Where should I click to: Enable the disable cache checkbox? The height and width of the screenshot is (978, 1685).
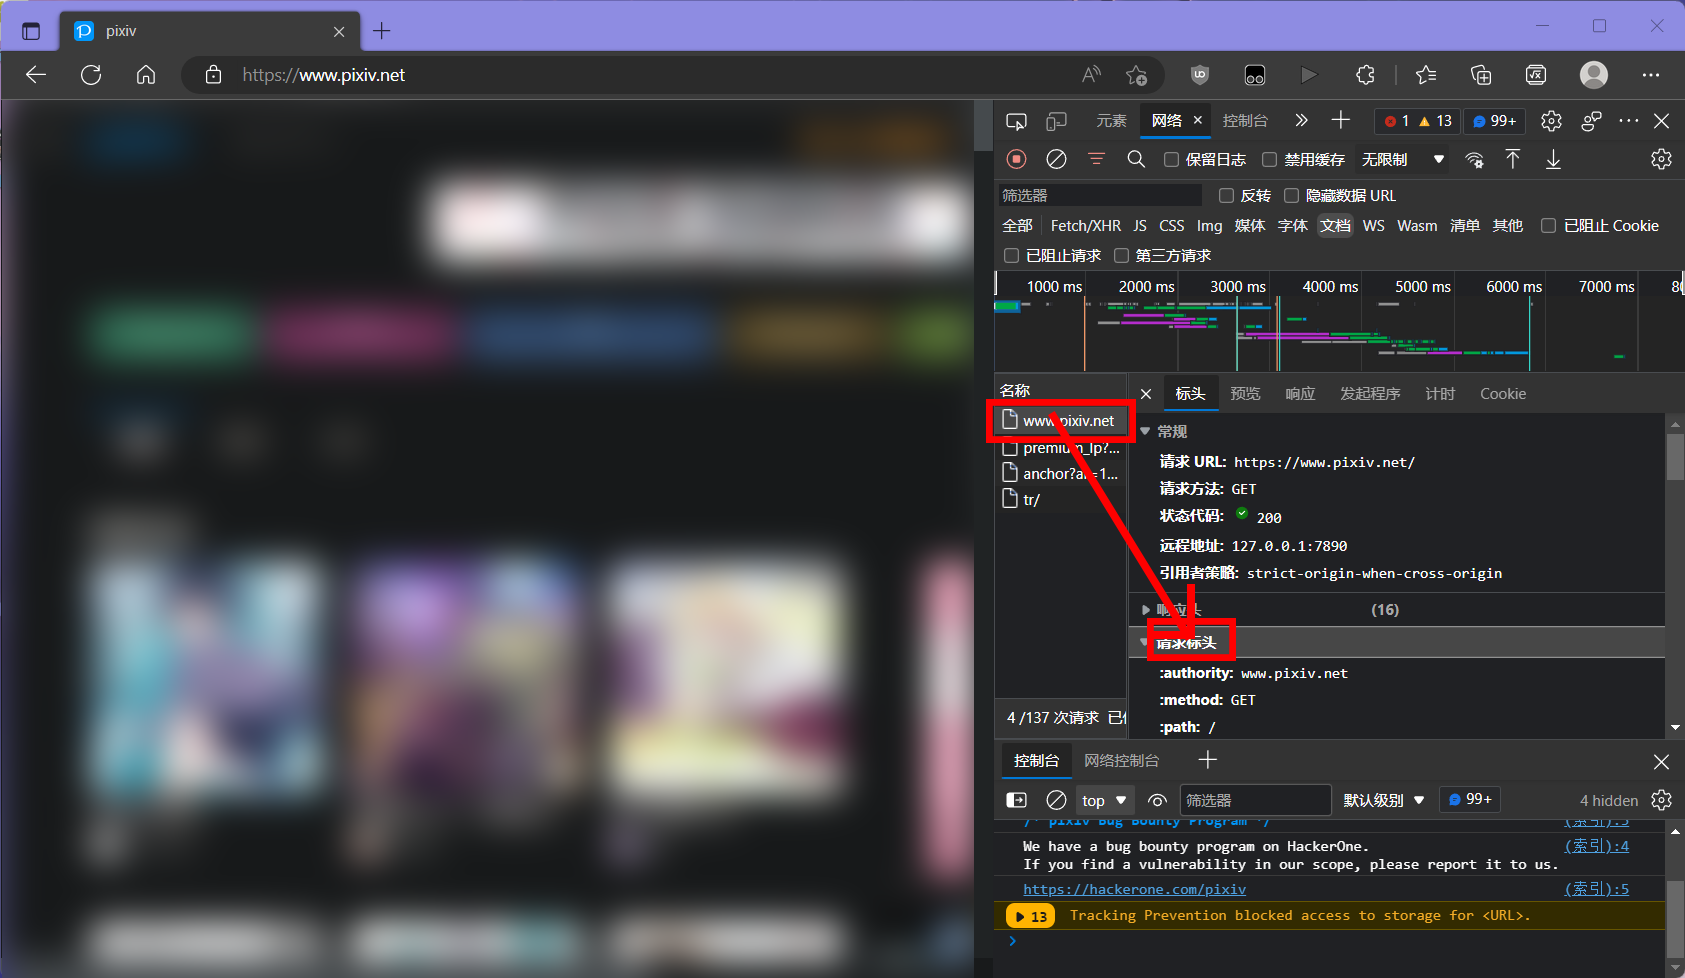click(1270, 159)
